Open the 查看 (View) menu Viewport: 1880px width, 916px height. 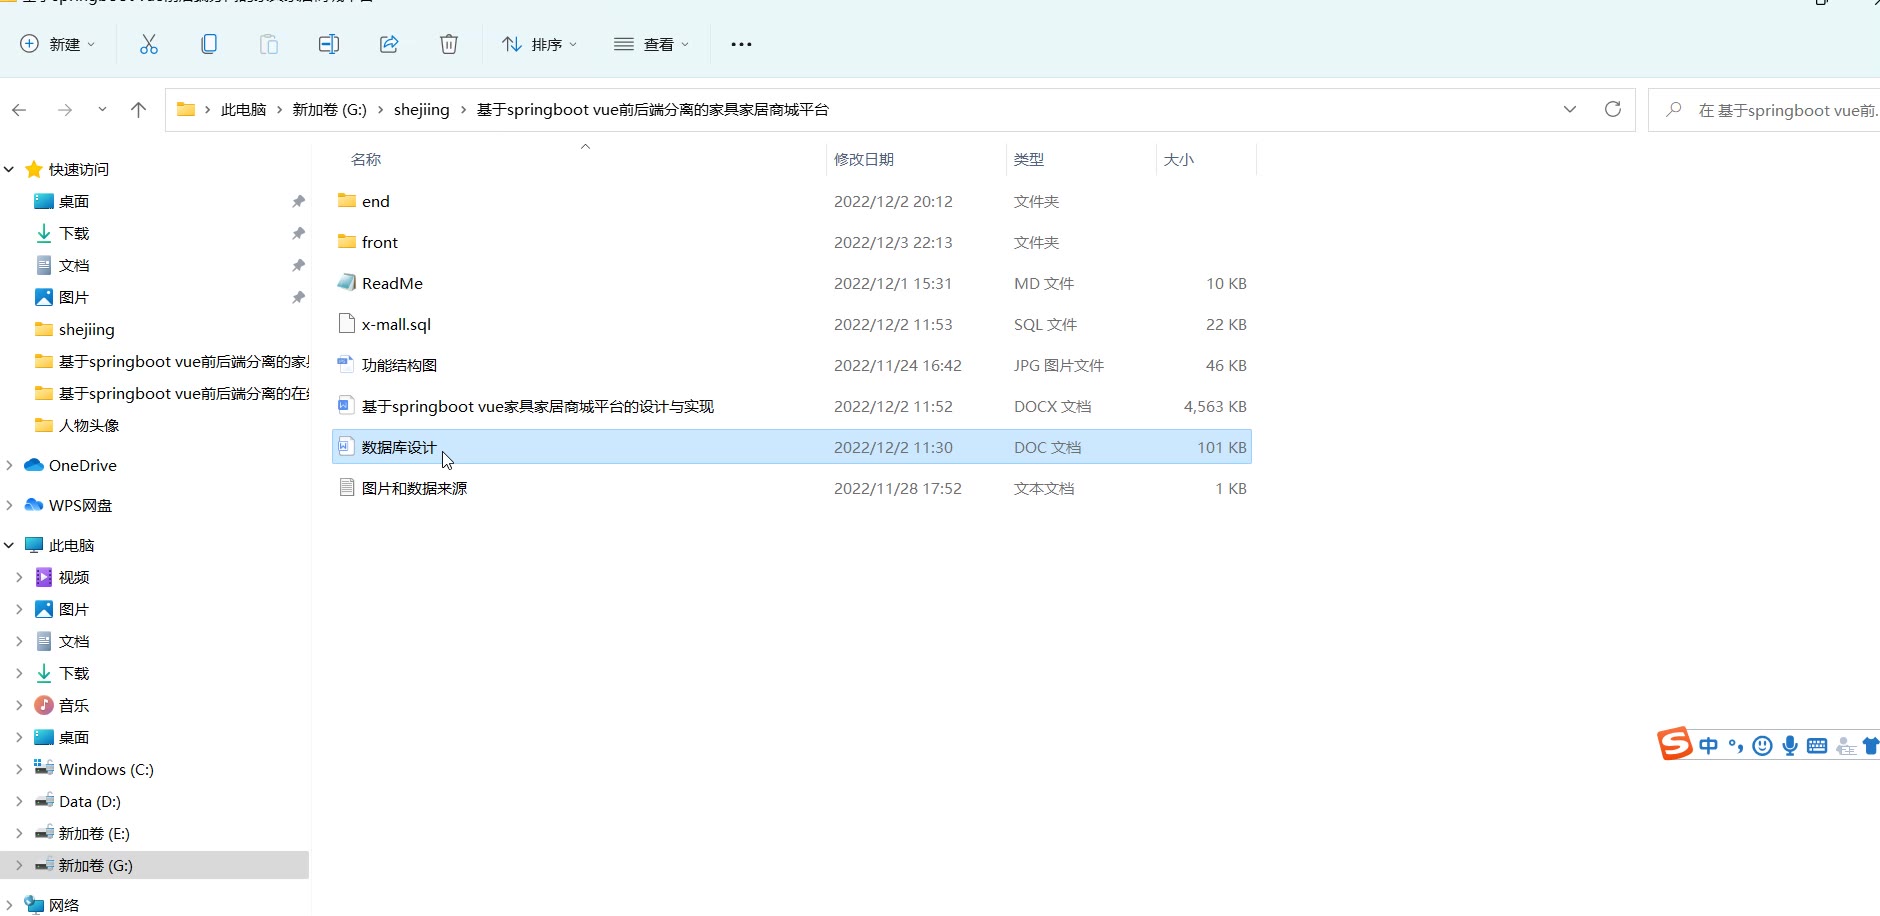(652, 44)
